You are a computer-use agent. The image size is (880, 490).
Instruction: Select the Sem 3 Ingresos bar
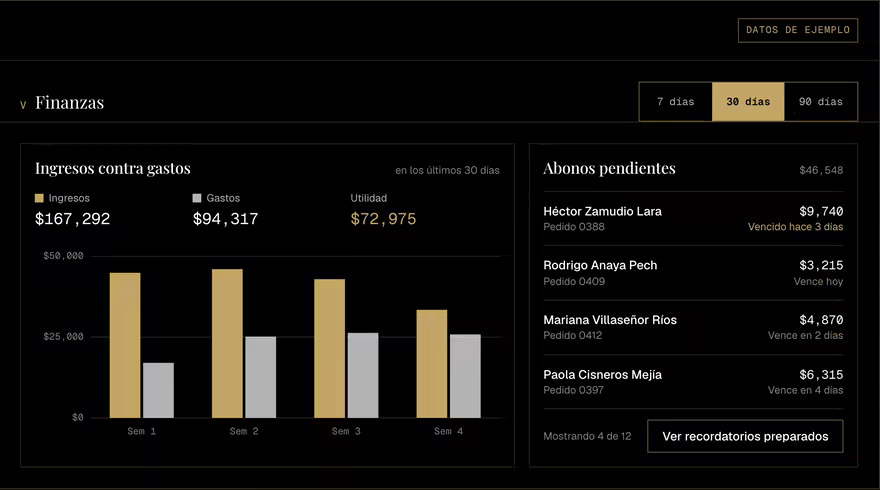pyautogui.click(x=329, y=349)
